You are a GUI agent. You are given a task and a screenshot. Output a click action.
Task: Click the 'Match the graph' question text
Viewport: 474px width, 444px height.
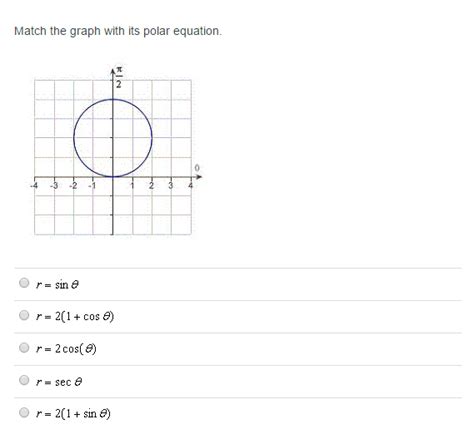click(x=118, y=31)
